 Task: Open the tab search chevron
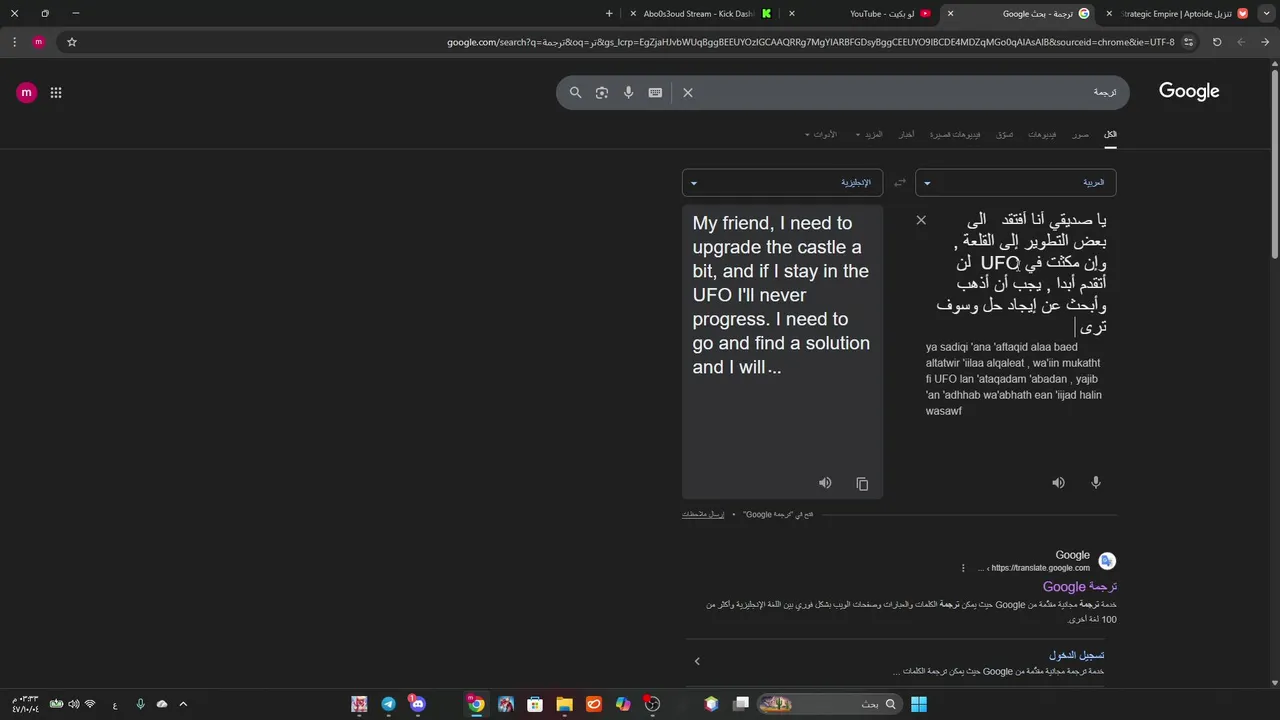(1265, 13)
